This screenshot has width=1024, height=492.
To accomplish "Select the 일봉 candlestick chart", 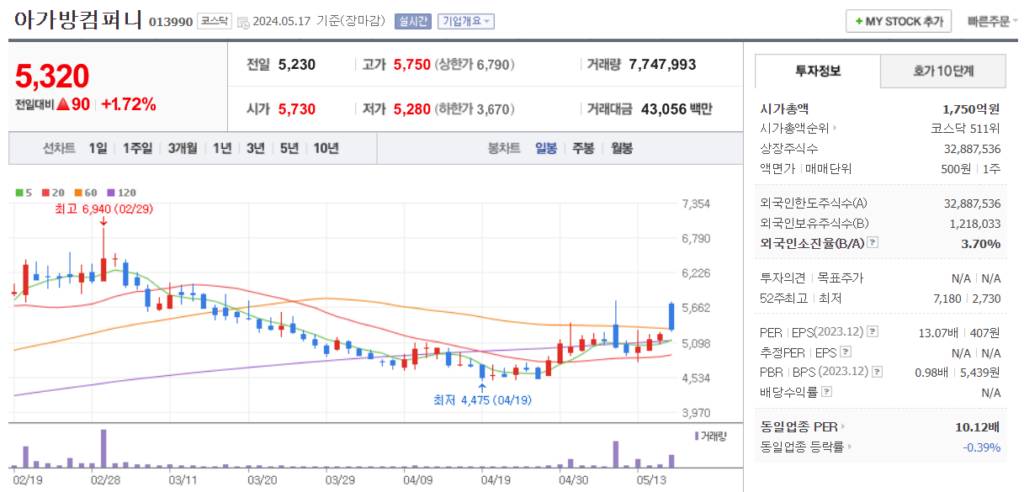I will coord(546,148).
